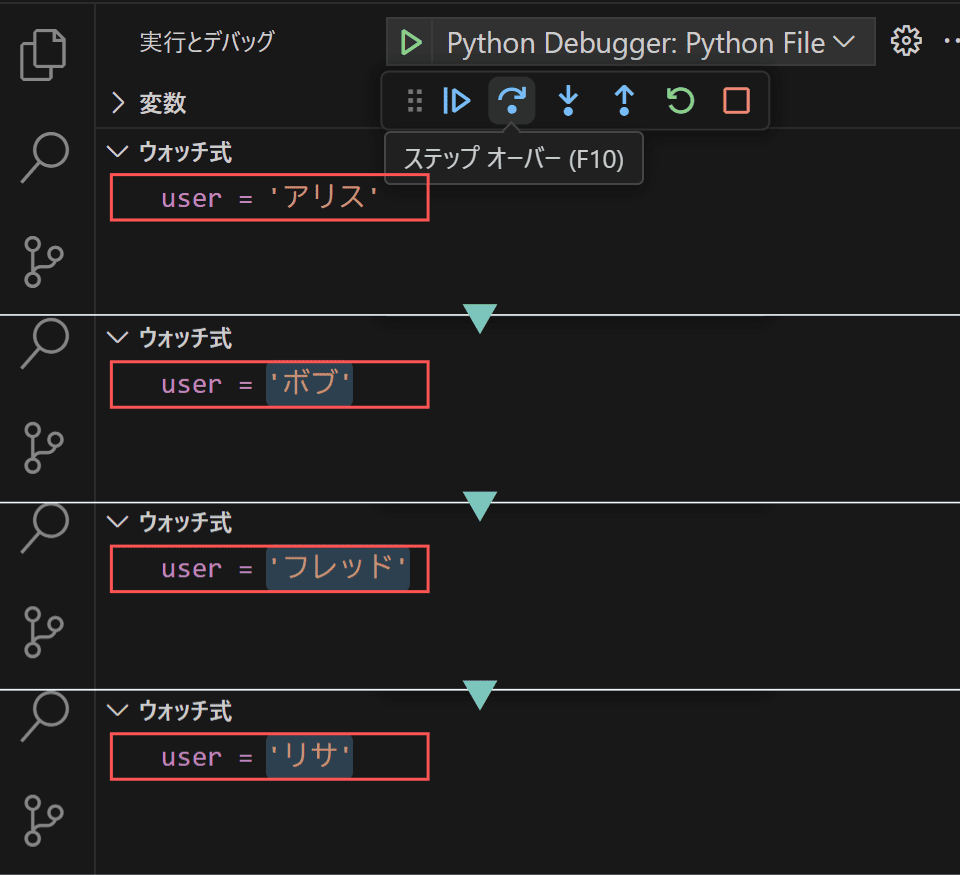This screenshot has width=960, height=875.
Task: Open the topmost Source Control branch icon
Action: pos(43,261)
